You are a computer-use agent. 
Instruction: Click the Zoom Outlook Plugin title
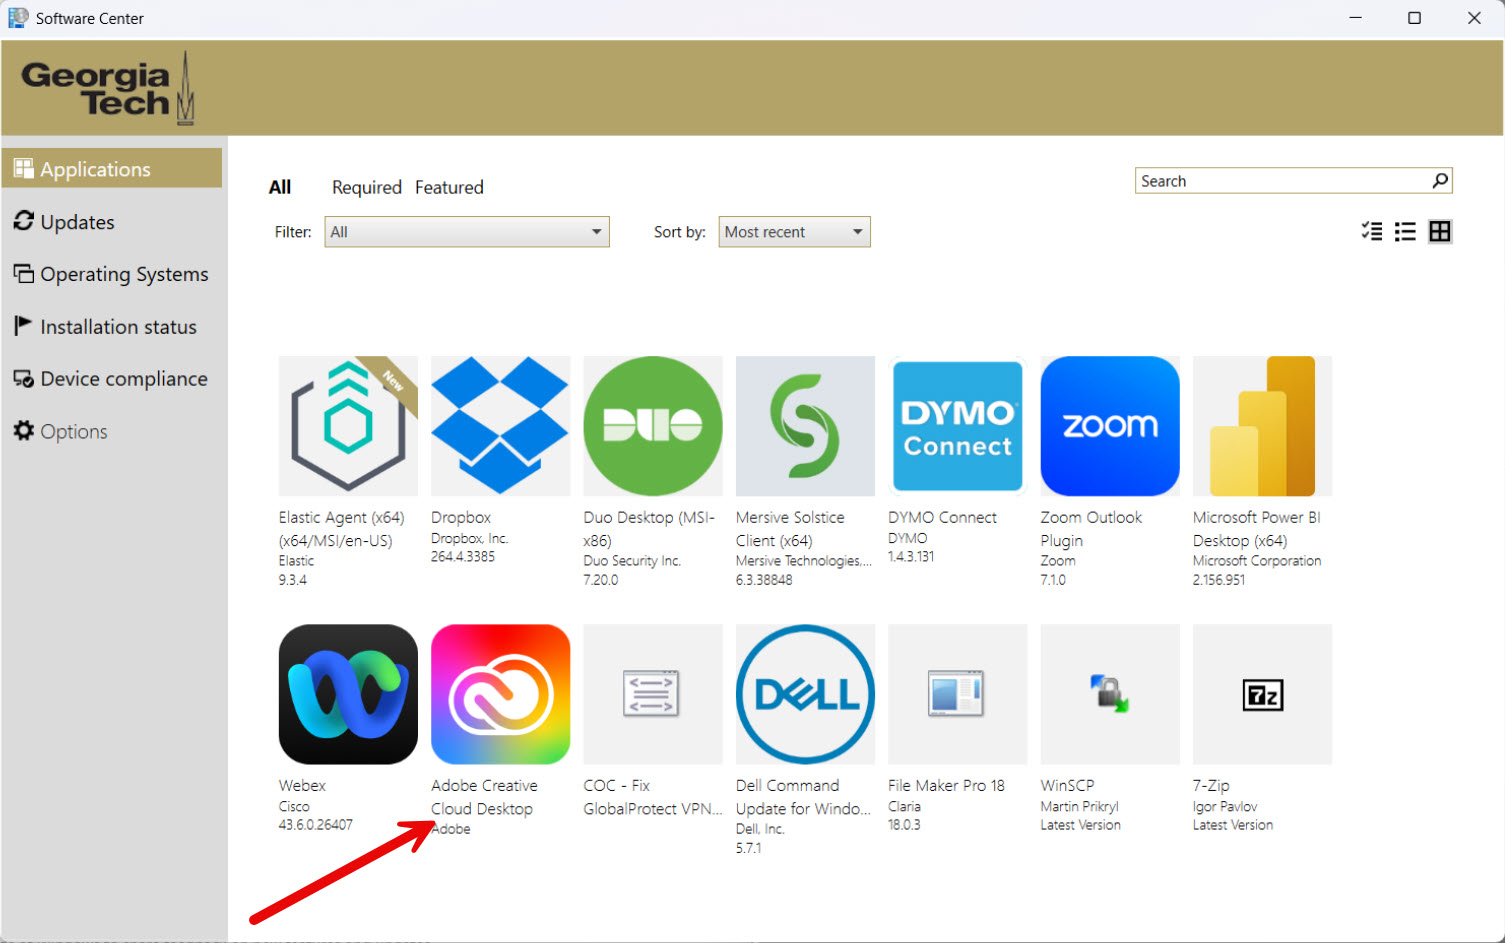tap(1091, 529)
